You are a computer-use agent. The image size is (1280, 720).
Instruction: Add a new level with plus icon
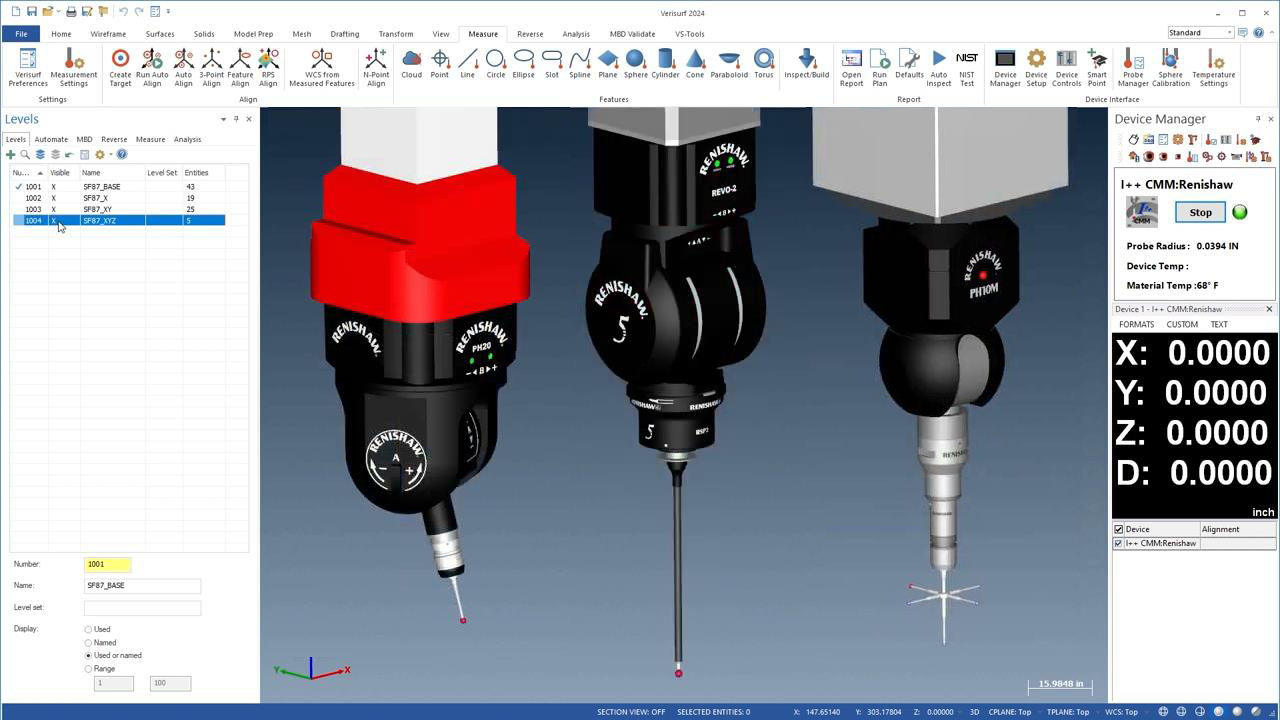(10, 154)
